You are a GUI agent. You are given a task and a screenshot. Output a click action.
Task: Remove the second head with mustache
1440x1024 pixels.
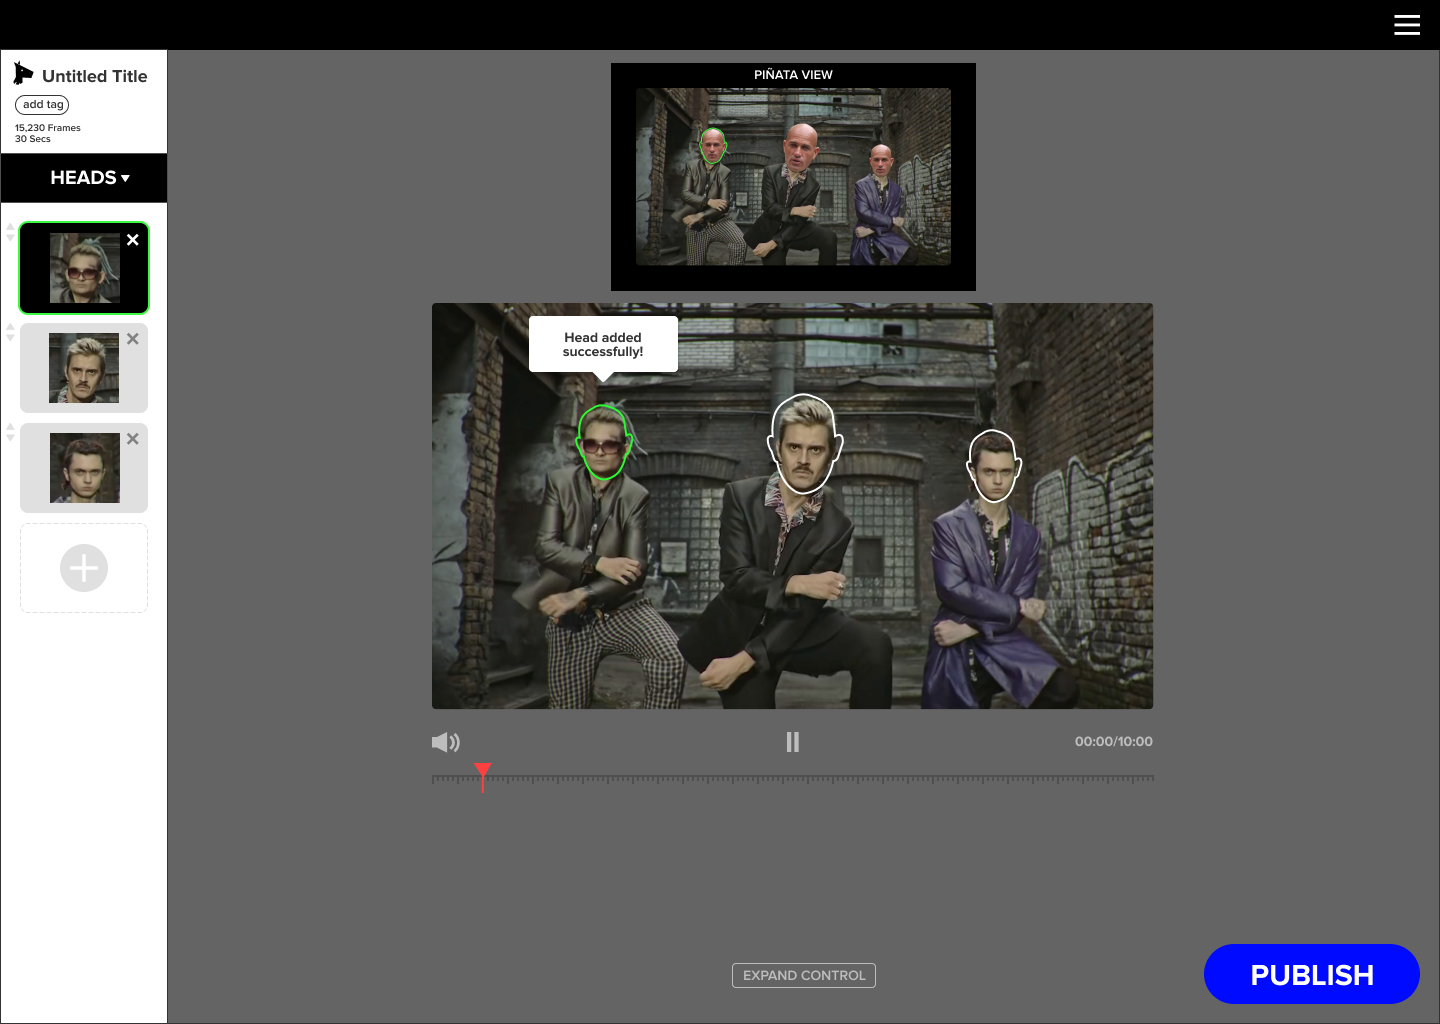pyautogui.click(x=133, y=339)
